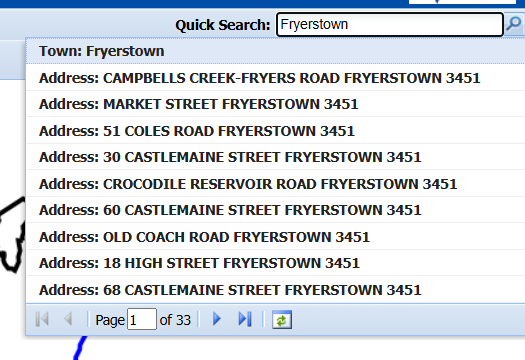This screenshot has width=525, height=360.
Task: Pick the Old Coach Road address
Action: (275, 236)
